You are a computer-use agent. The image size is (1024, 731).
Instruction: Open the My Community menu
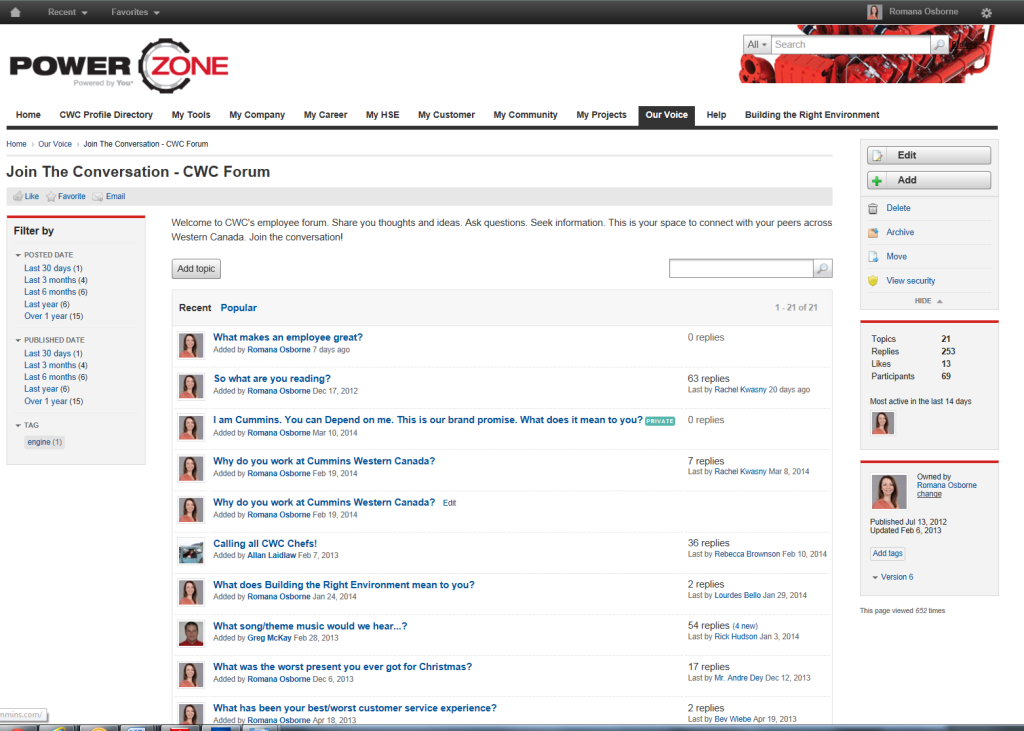pyautogui.click(x=525, y=115)
